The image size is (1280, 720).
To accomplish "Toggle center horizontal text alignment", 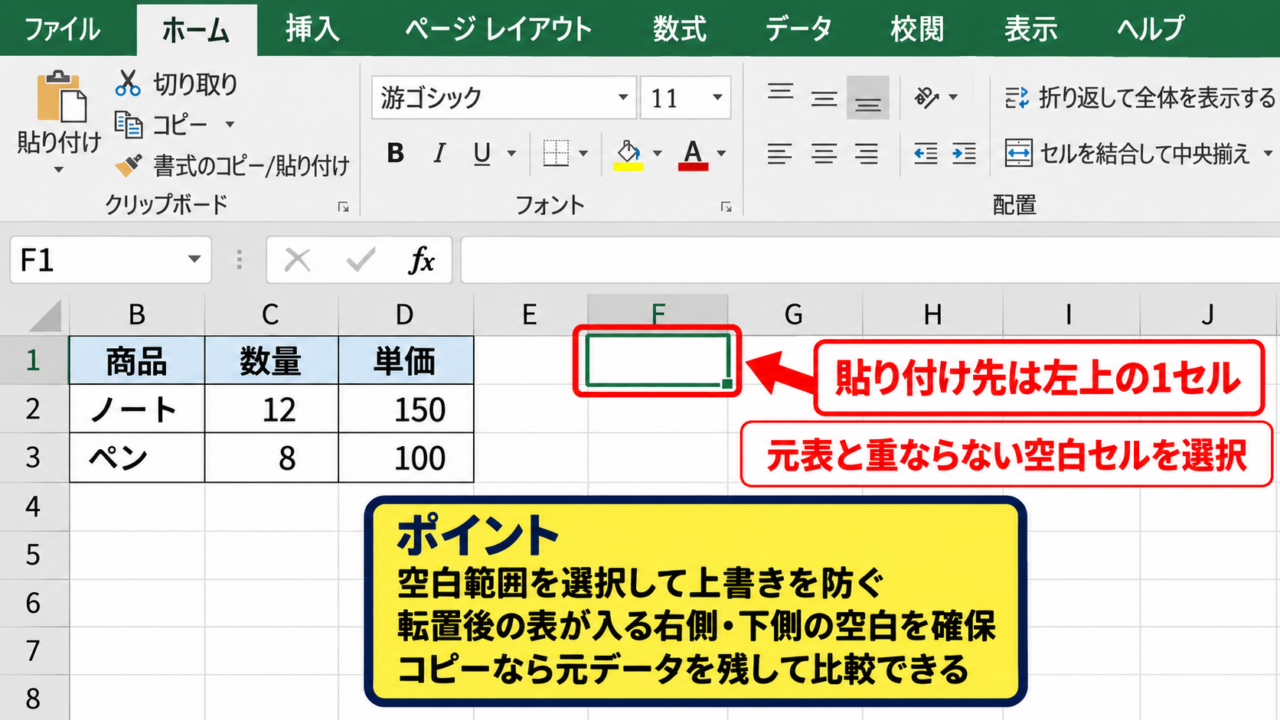I will click(824, 153).
